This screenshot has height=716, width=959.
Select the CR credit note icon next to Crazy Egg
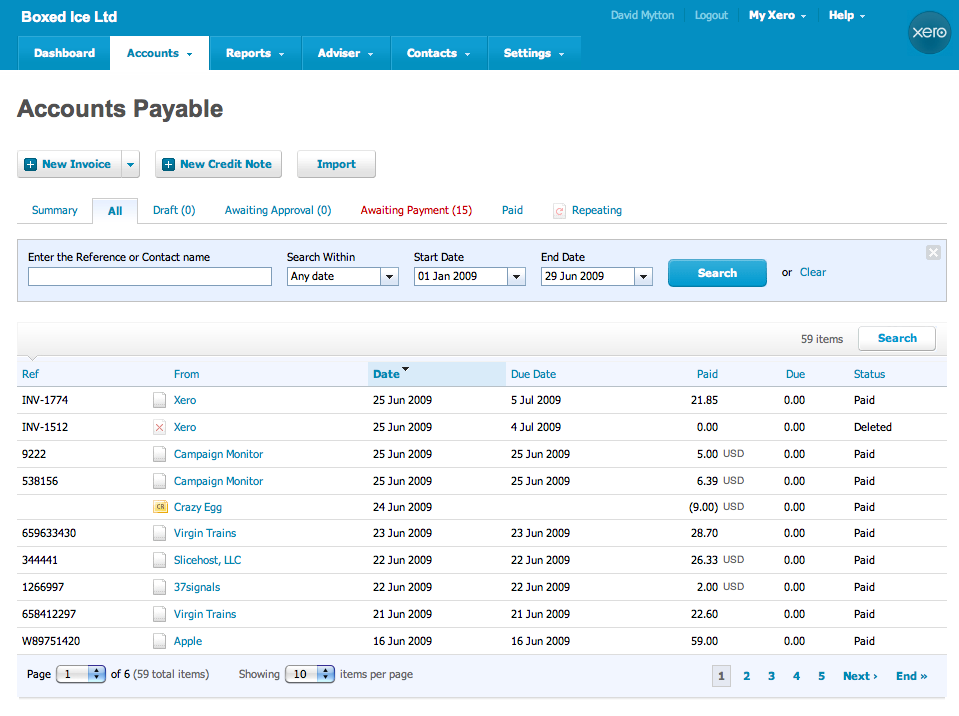[159, 507]
